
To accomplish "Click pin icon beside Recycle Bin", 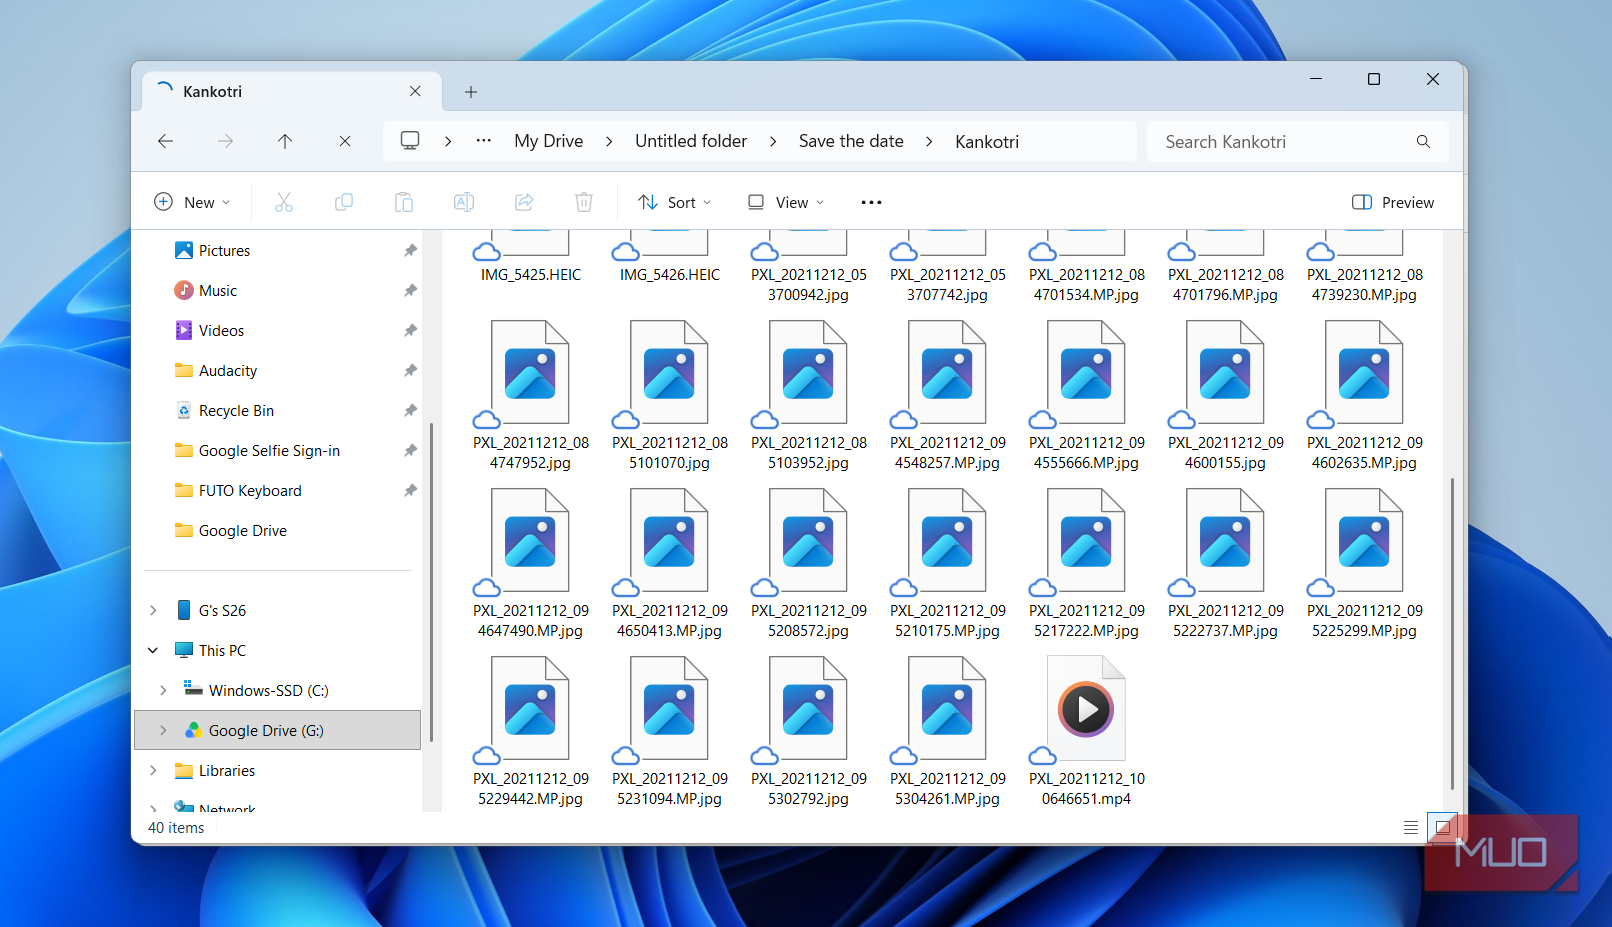I will point(410,410).
